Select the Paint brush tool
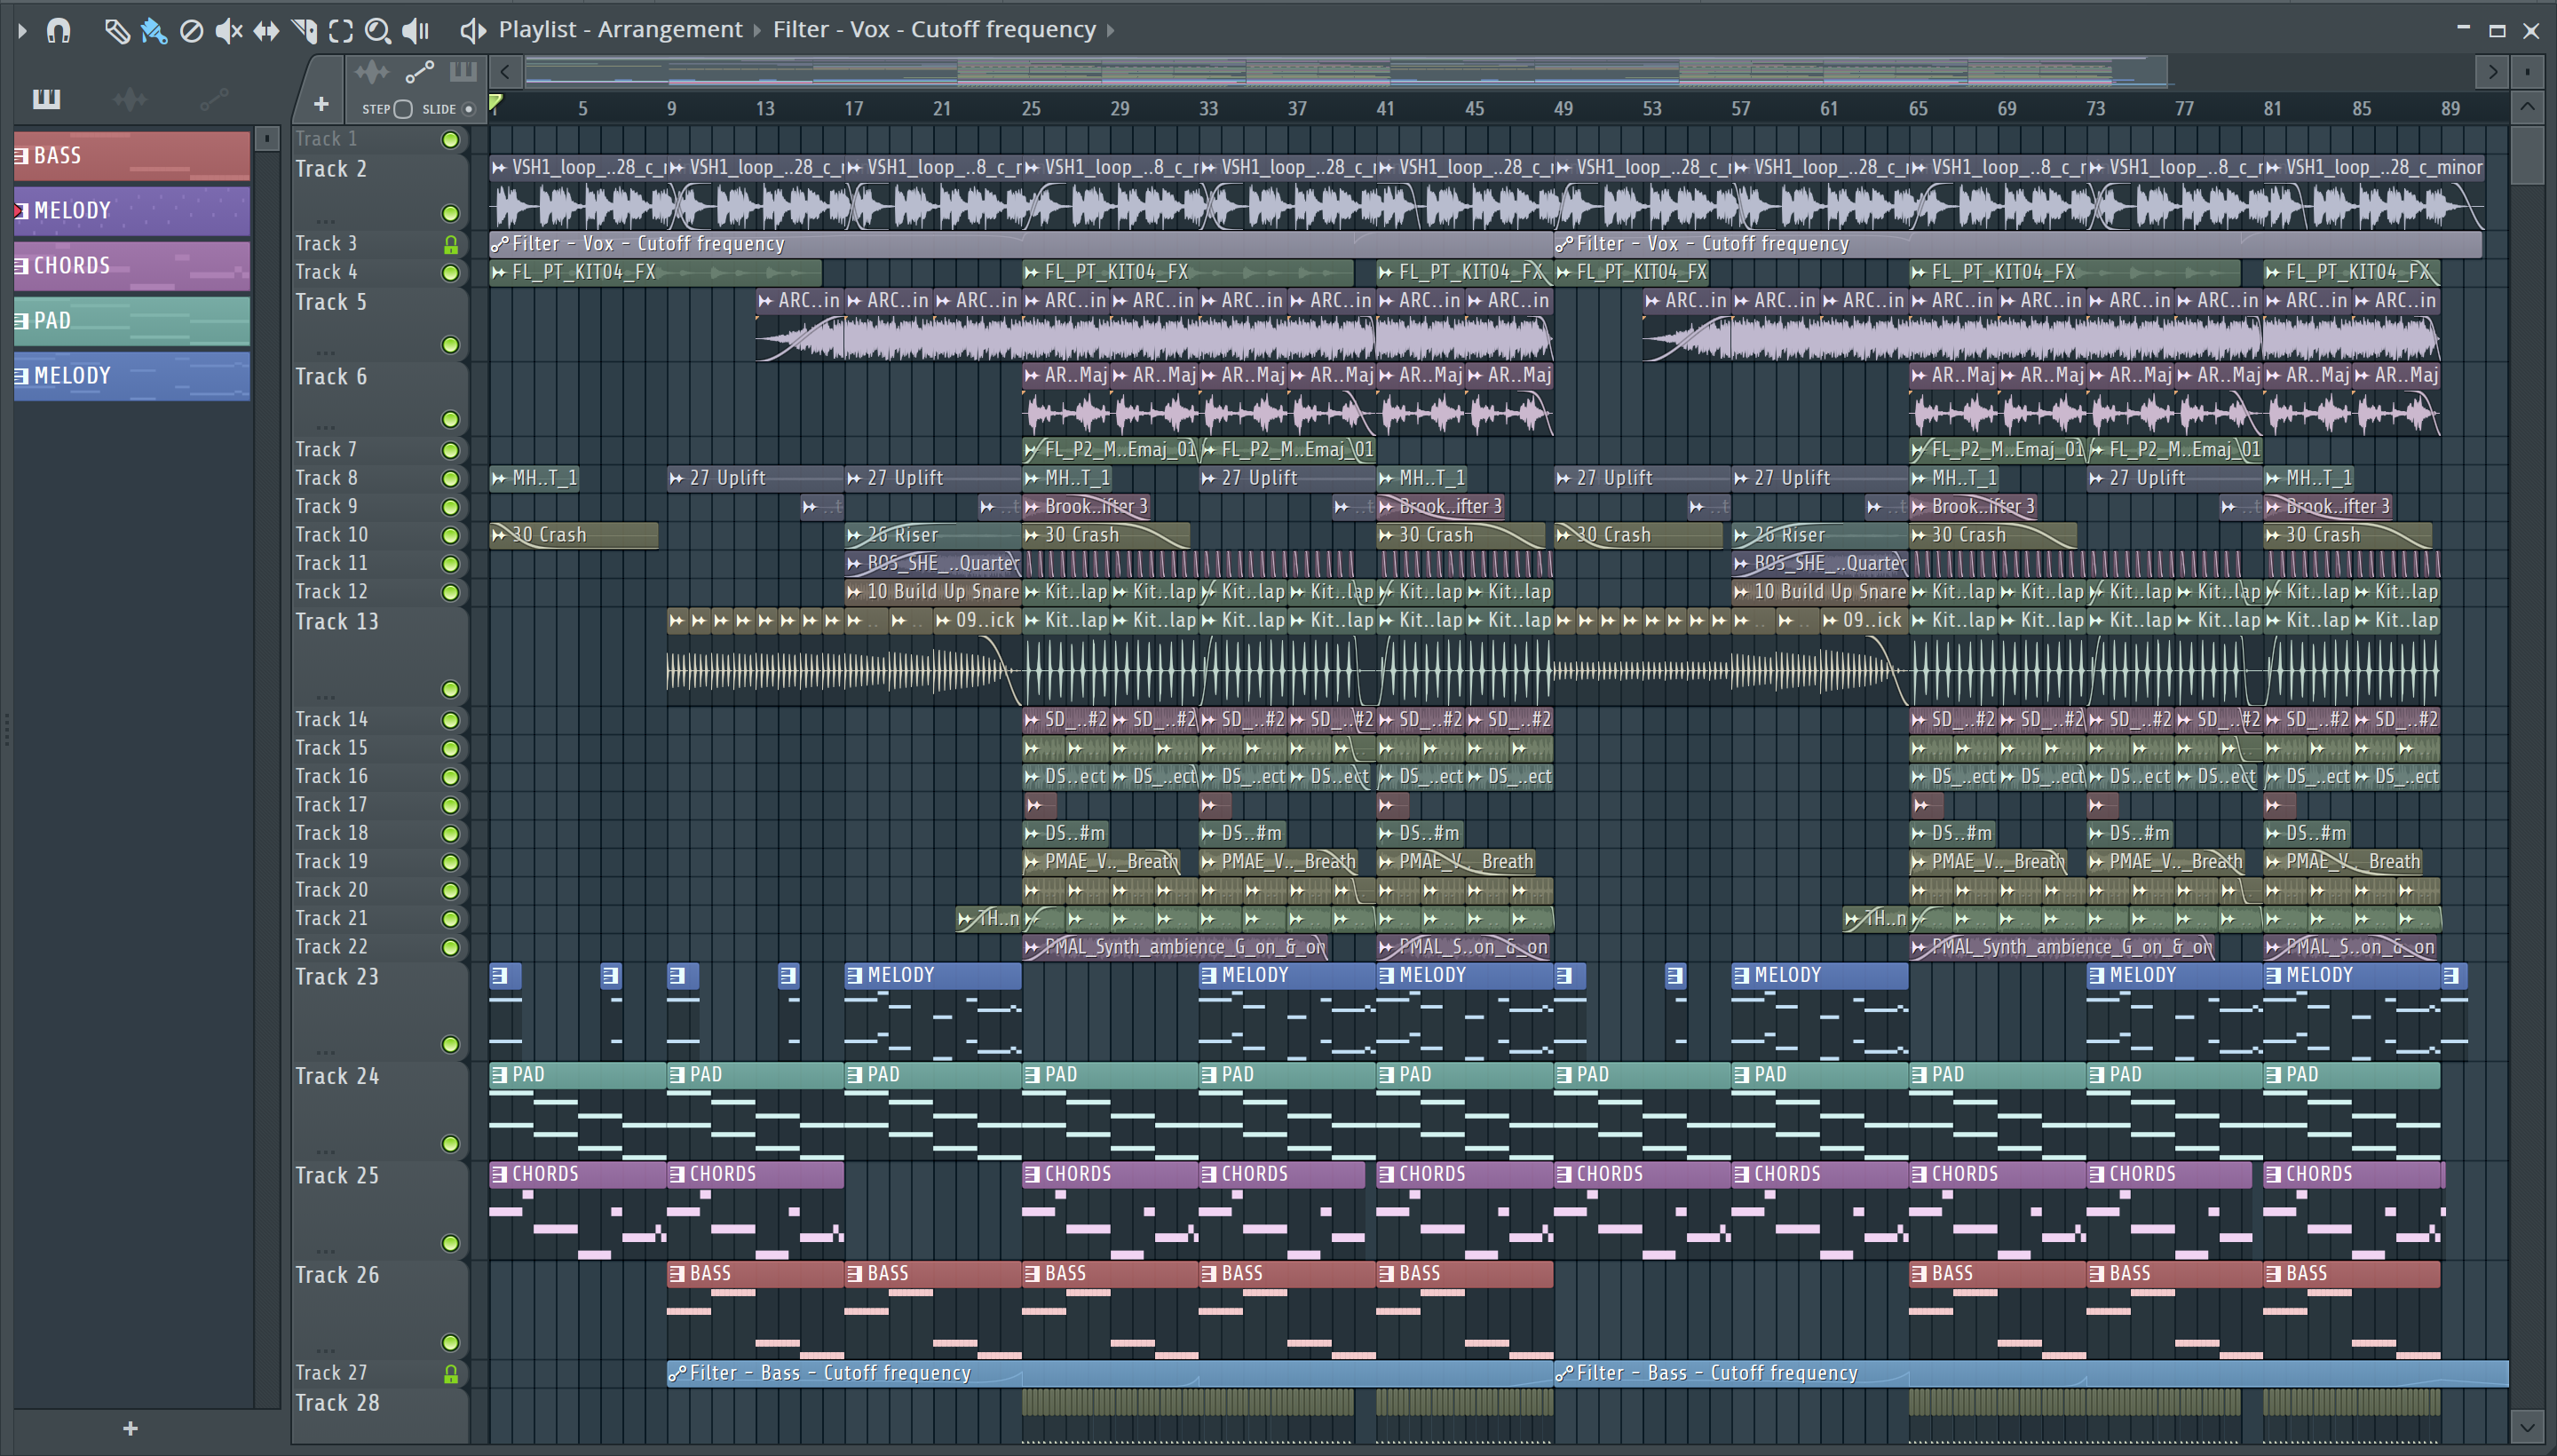The width and height of the screenshot is (2557, 1456). tap(153, 31)
